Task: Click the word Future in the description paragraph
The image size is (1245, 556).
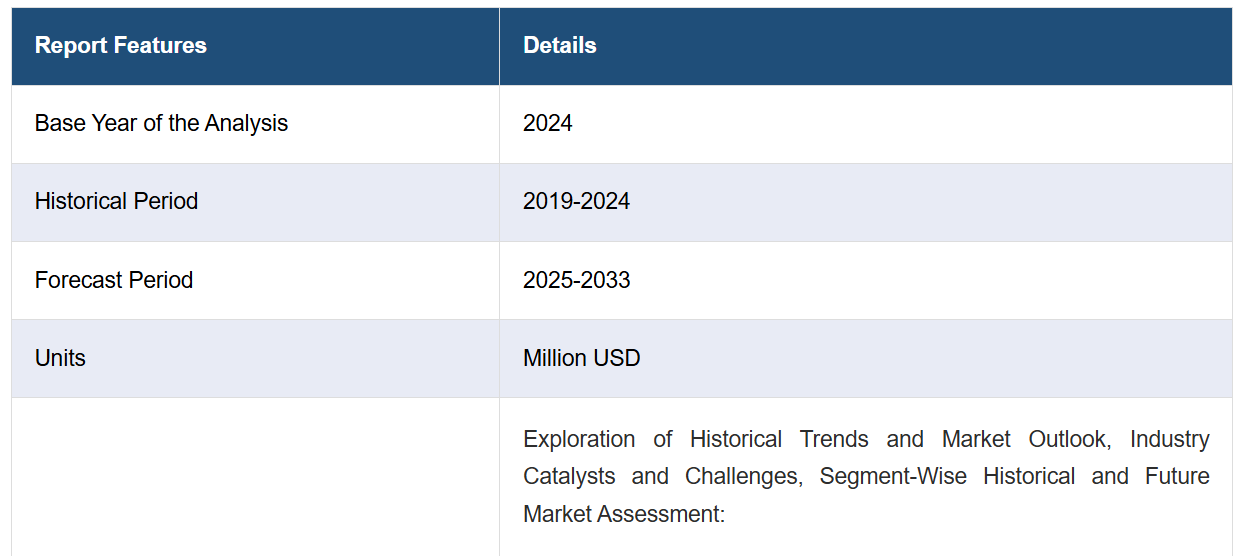Action: [x=1178, y=476]
